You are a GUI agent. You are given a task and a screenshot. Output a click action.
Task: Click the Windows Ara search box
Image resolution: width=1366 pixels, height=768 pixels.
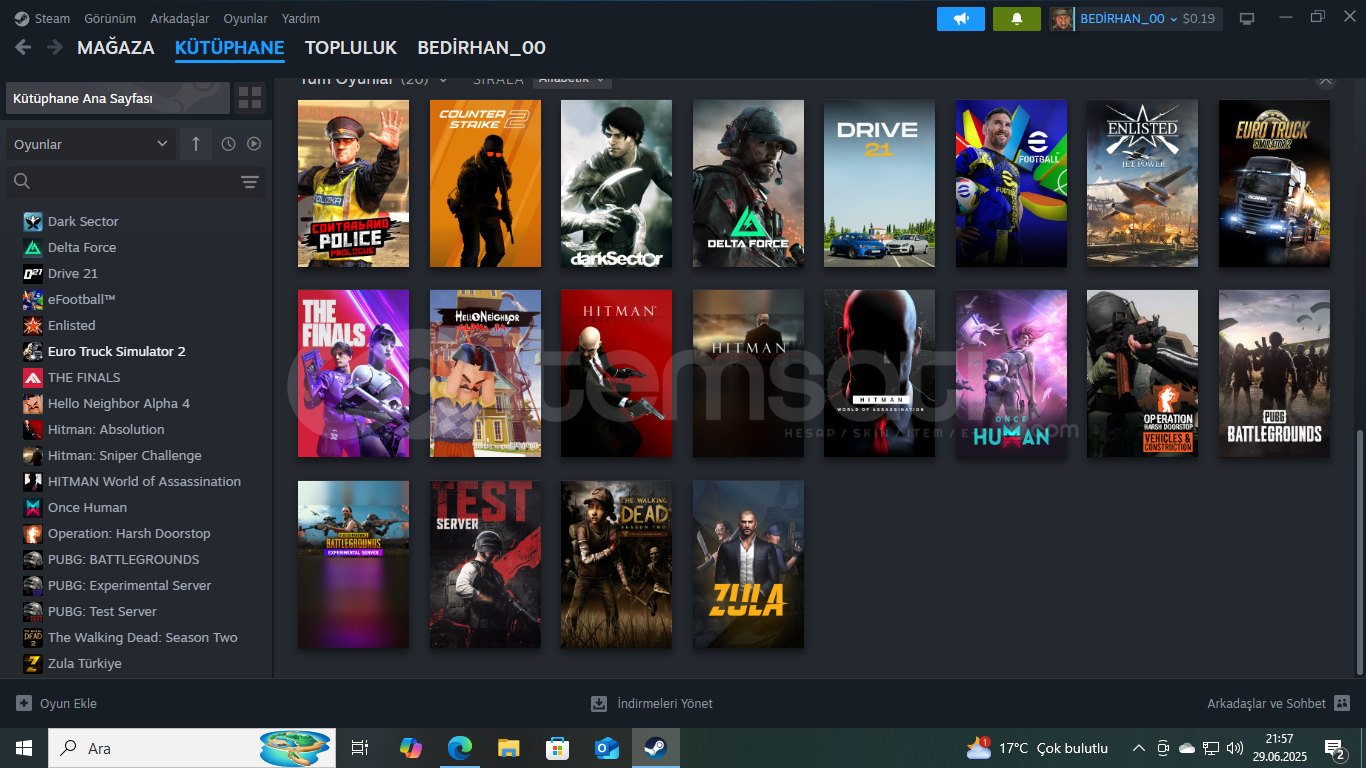click(192, 748)
